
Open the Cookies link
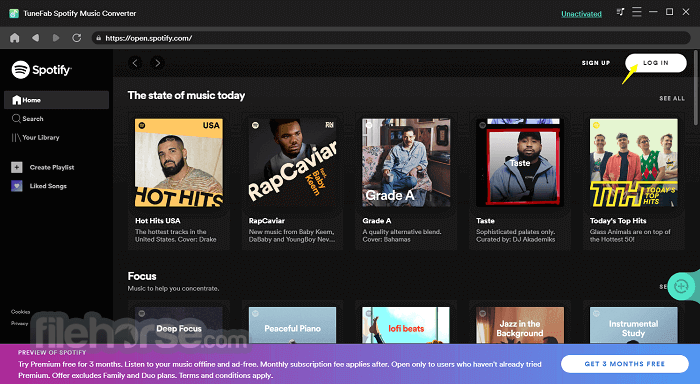[x=21, y=312]
